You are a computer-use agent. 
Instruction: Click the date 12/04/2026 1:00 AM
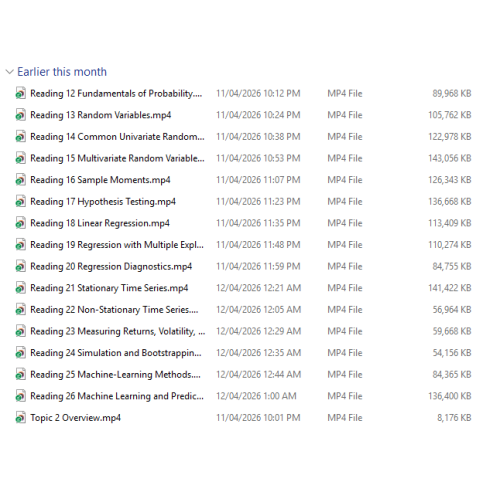pyautogui.click(x=256, y=396)
